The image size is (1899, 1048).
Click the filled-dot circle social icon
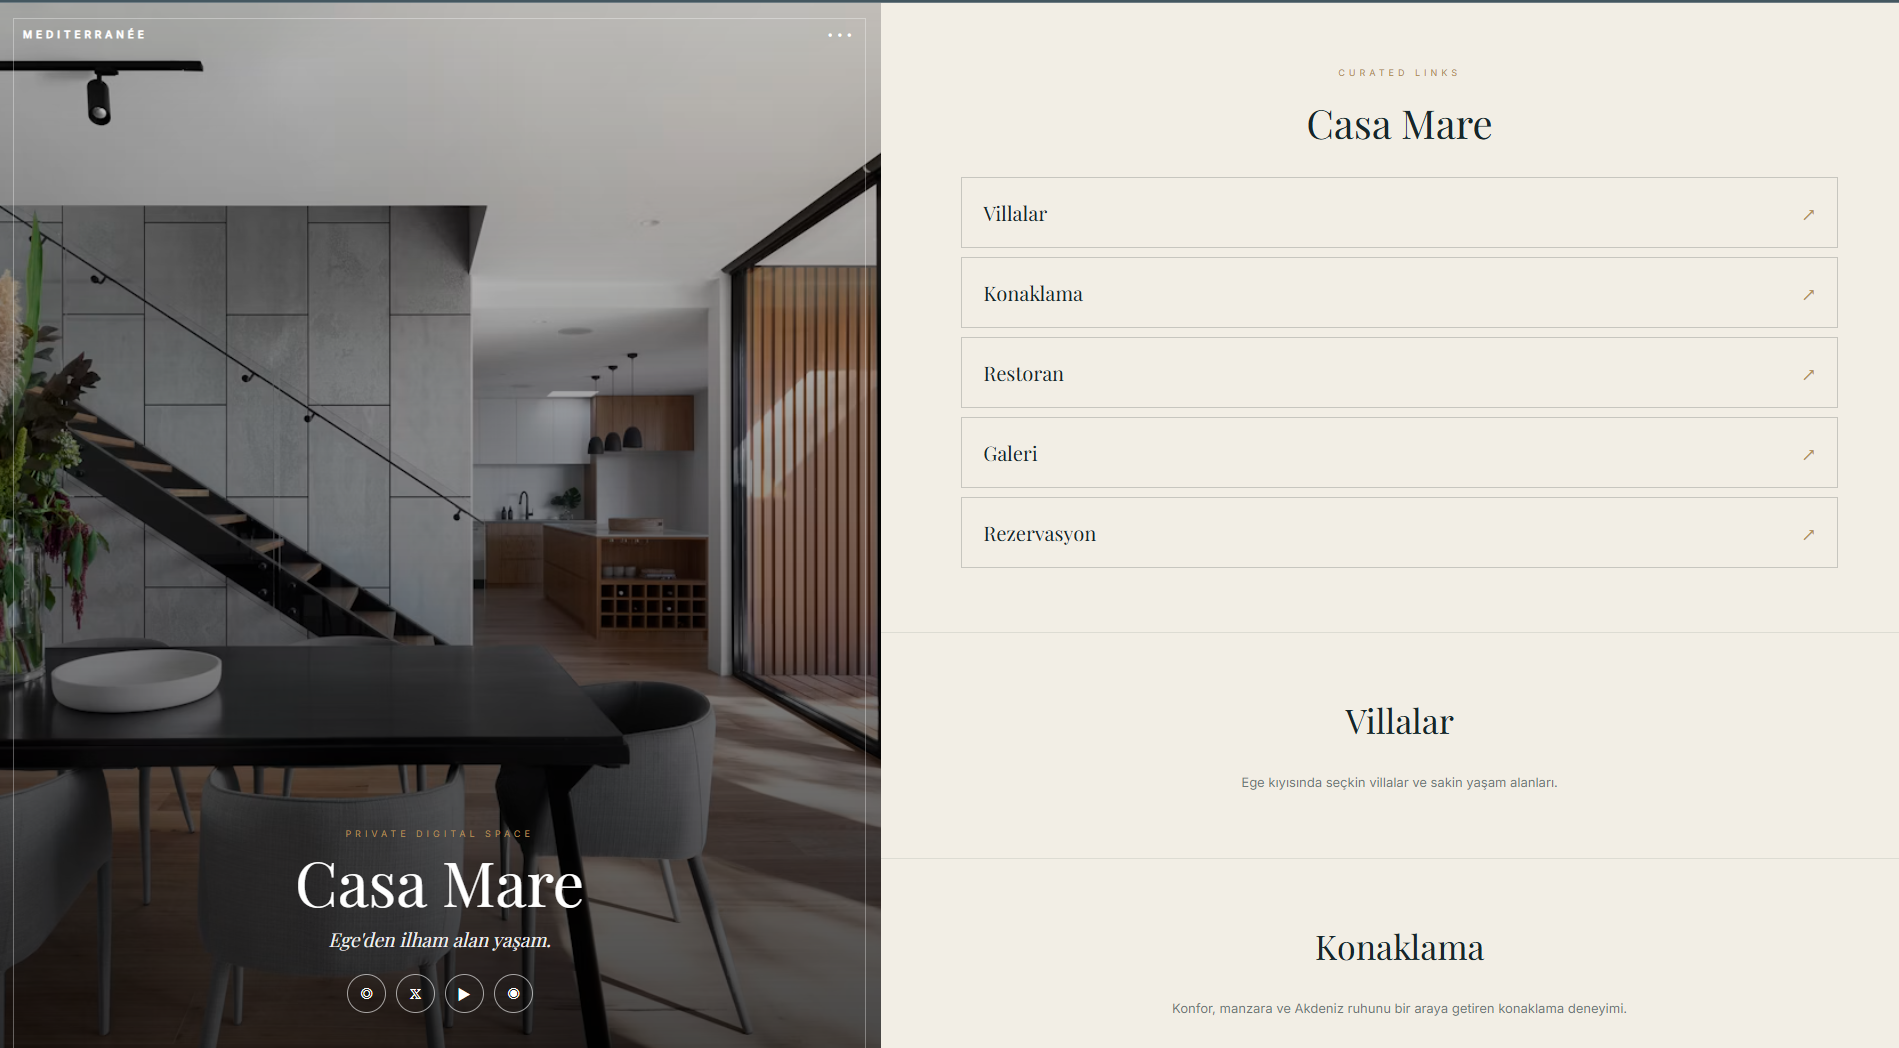click(x=513, y=994)
